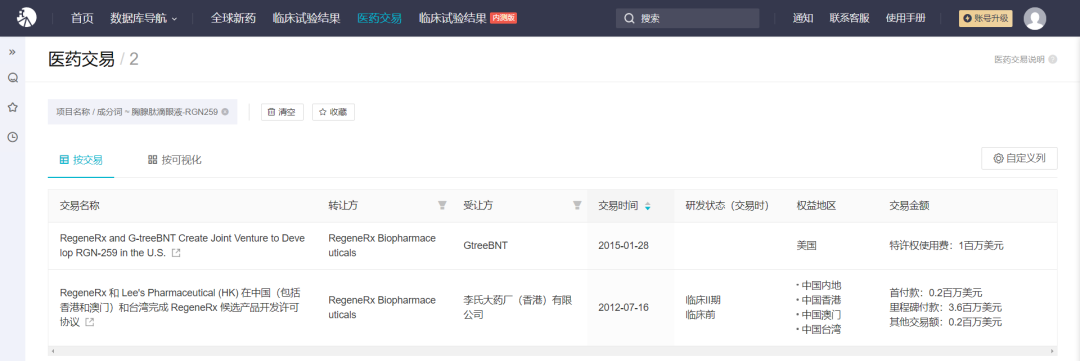Click the 中国澳门 region entry
The width and height of the screenshot is (1080, 361).
pyautogui.click(x=820, y=315)
